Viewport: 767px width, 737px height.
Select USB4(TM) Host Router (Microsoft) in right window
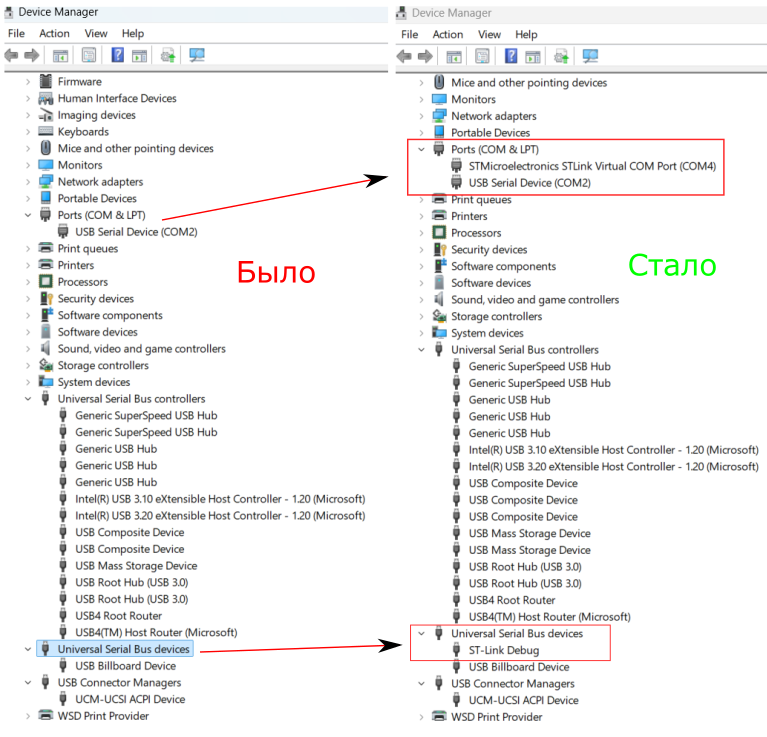[549, 617]
